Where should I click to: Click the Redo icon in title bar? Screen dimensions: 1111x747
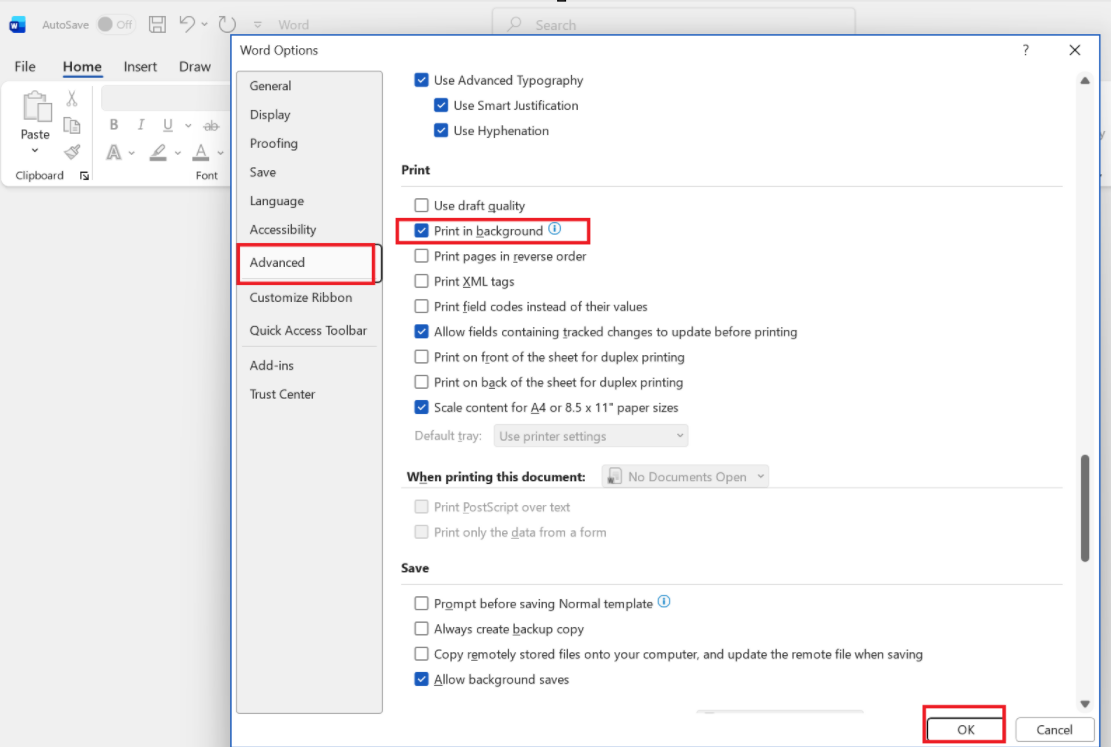pos(227,24)
